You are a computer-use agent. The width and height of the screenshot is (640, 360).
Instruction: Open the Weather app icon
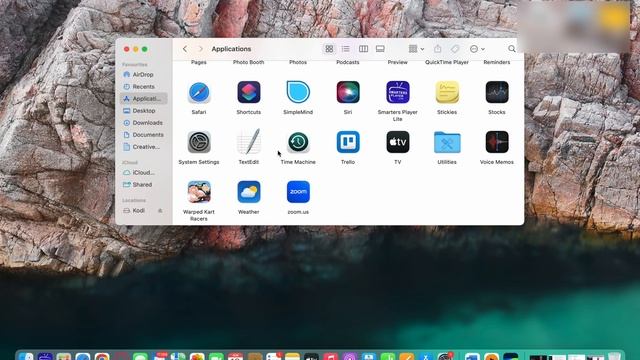(249, 192)
